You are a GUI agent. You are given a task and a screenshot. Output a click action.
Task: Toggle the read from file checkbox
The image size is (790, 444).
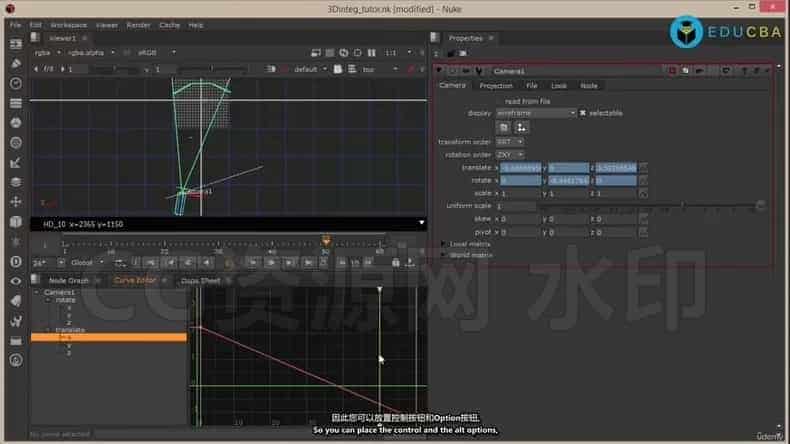(x=498, y=101)
